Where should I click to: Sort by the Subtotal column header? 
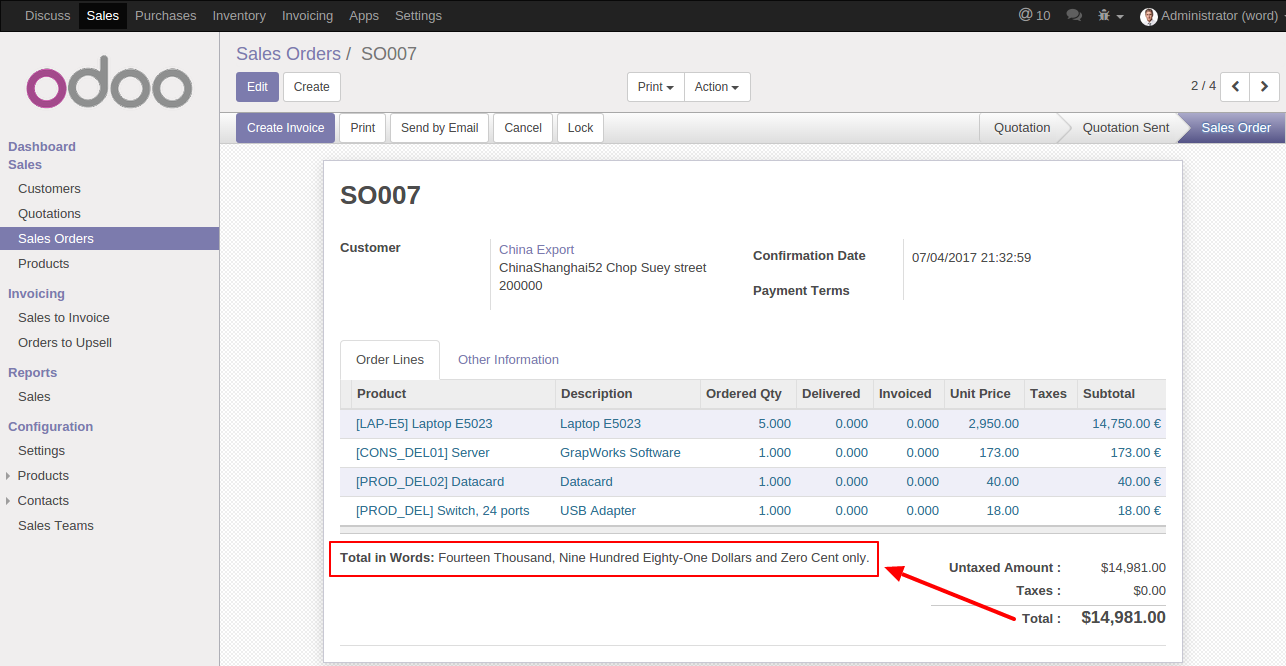pyautogui.click(x=1122, y=394)
